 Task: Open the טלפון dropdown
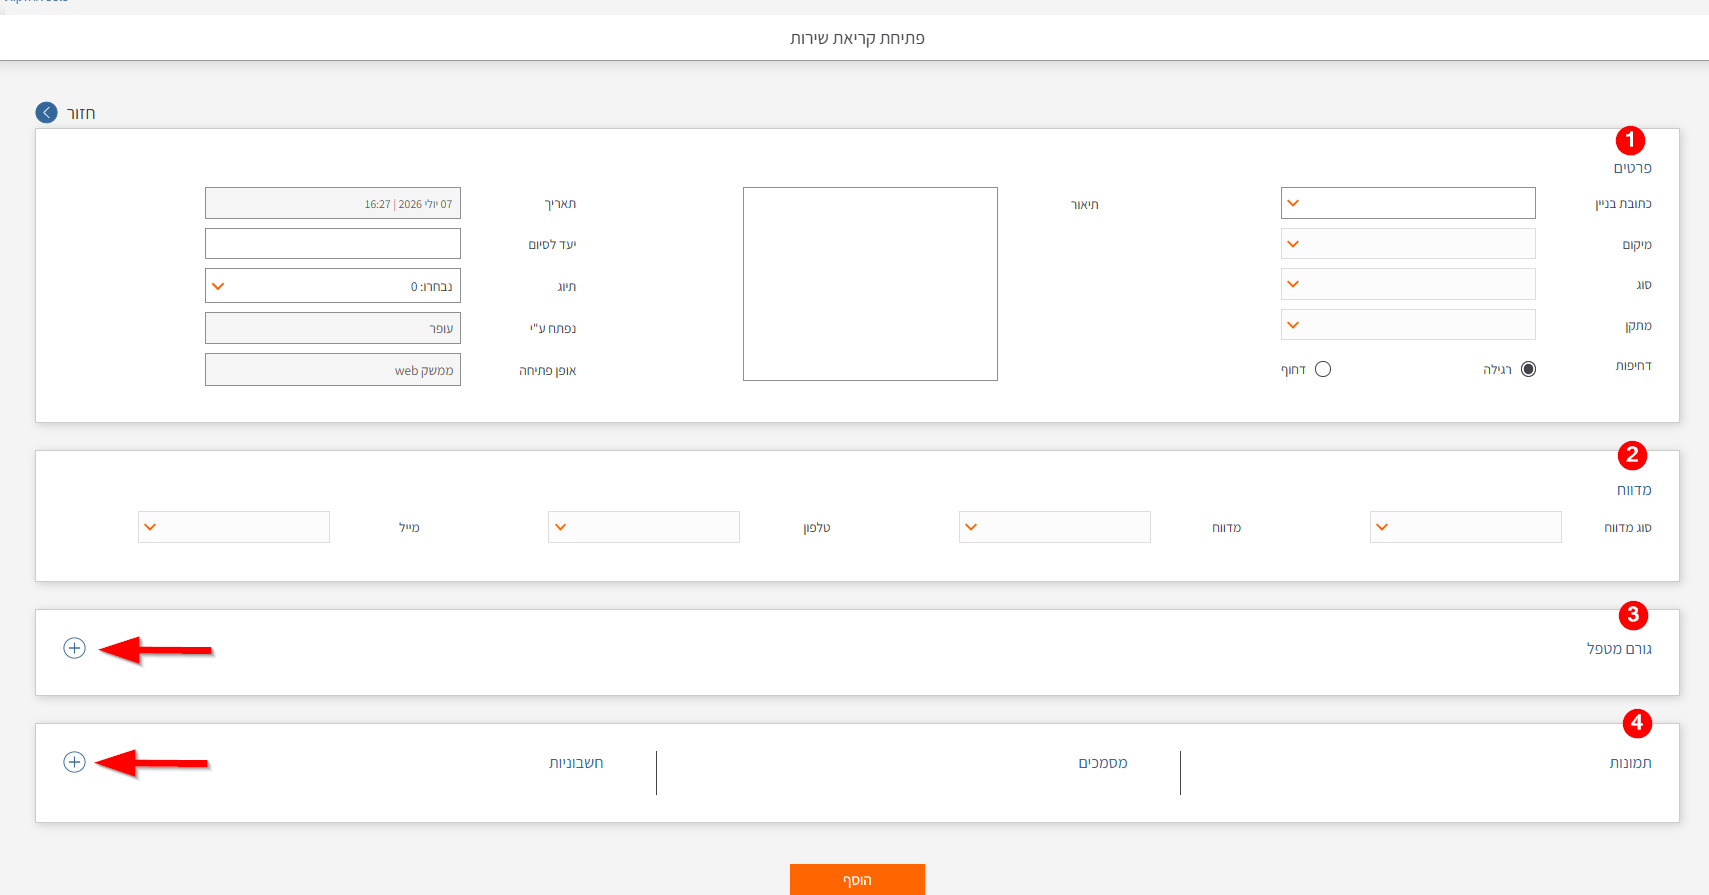(644, 527)
